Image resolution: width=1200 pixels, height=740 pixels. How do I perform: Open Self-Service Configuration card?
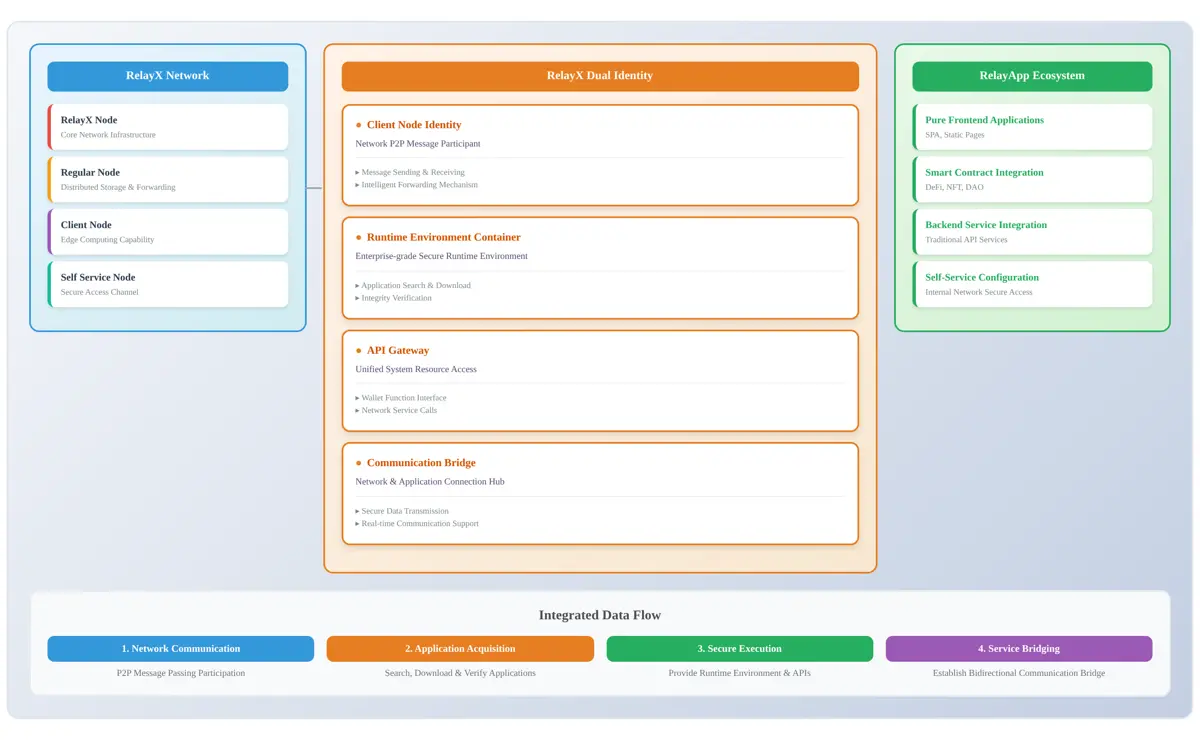coord(1031,284)
